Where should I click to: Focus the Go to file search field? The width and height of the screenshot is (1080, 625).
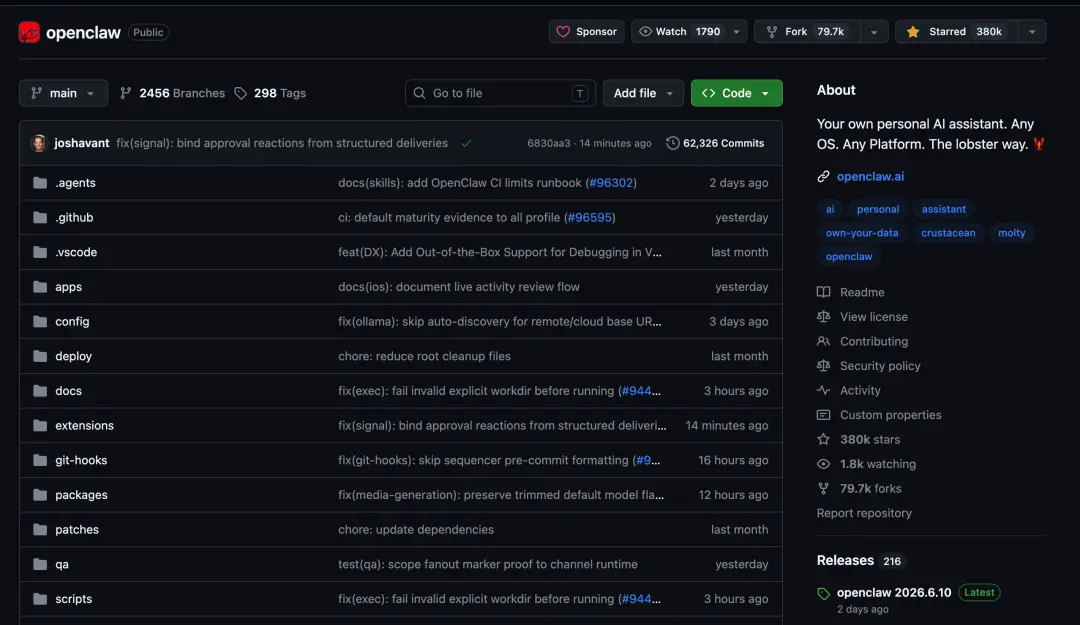pos(500,93)
